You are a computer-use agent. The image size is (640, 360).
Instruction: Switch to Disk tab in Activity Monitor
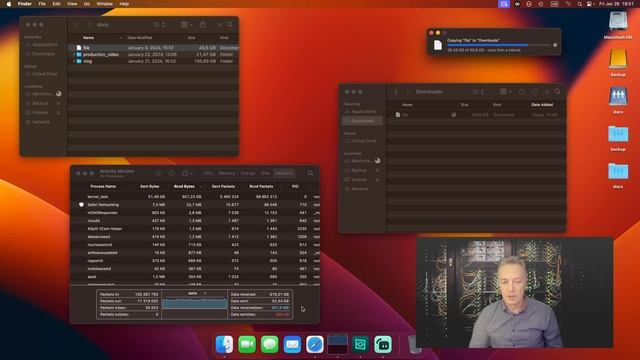[265, 173]
